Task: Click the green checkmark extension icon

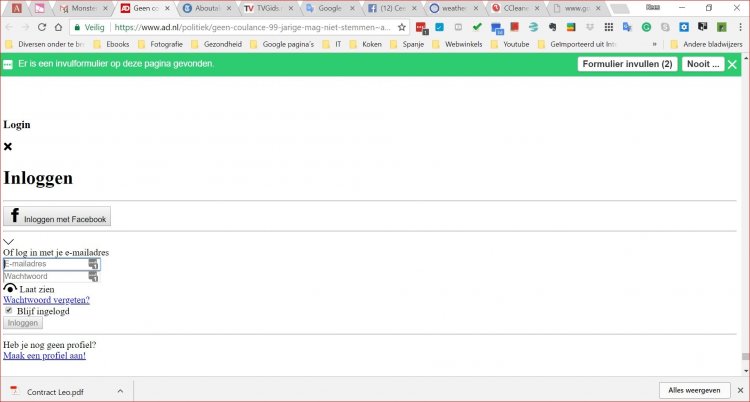Action: 477,27
